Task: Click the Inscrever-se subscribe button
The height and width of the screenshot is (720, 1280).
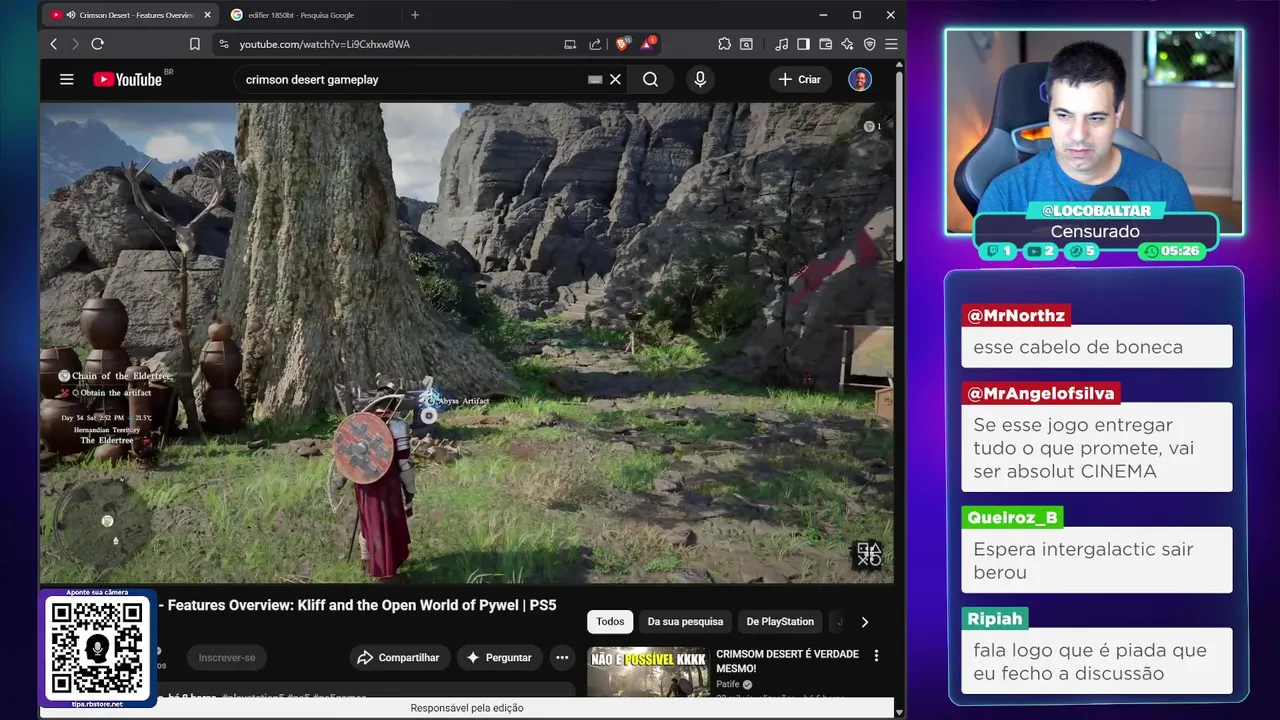Action: pos(227,657)
